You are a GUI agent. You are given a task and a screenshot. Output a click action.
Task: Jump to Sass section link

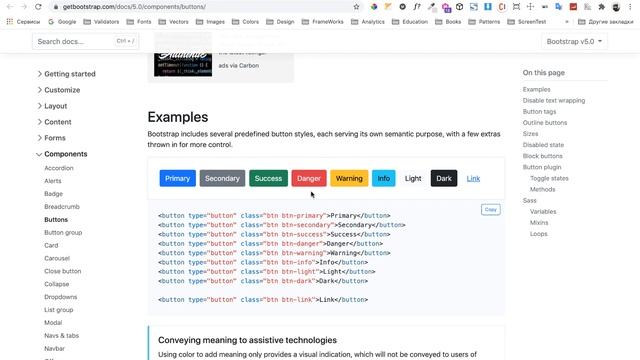pos(529,200)
